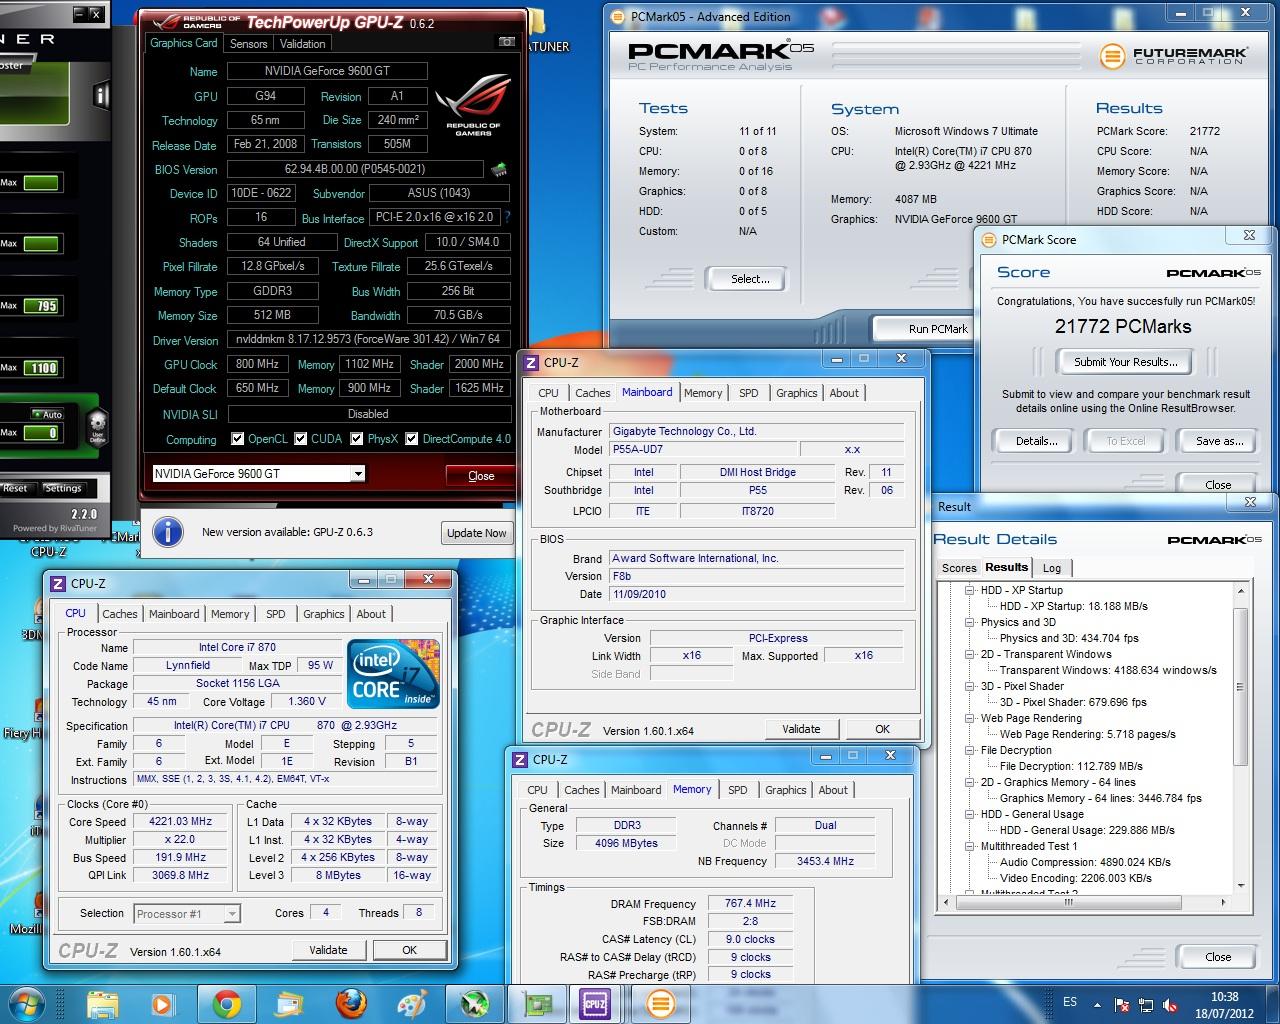Switch to the PCMark orange taskbar icon

(x=659, y=1003)
